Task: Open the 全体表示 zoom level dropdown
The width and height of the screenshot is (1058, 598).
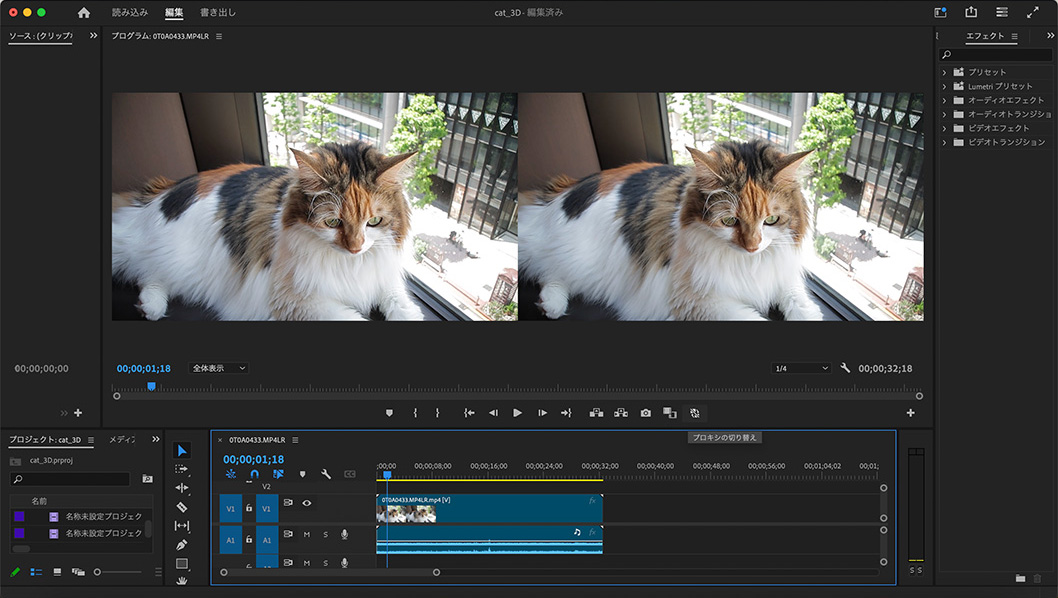Action: [x=217, y=367]
